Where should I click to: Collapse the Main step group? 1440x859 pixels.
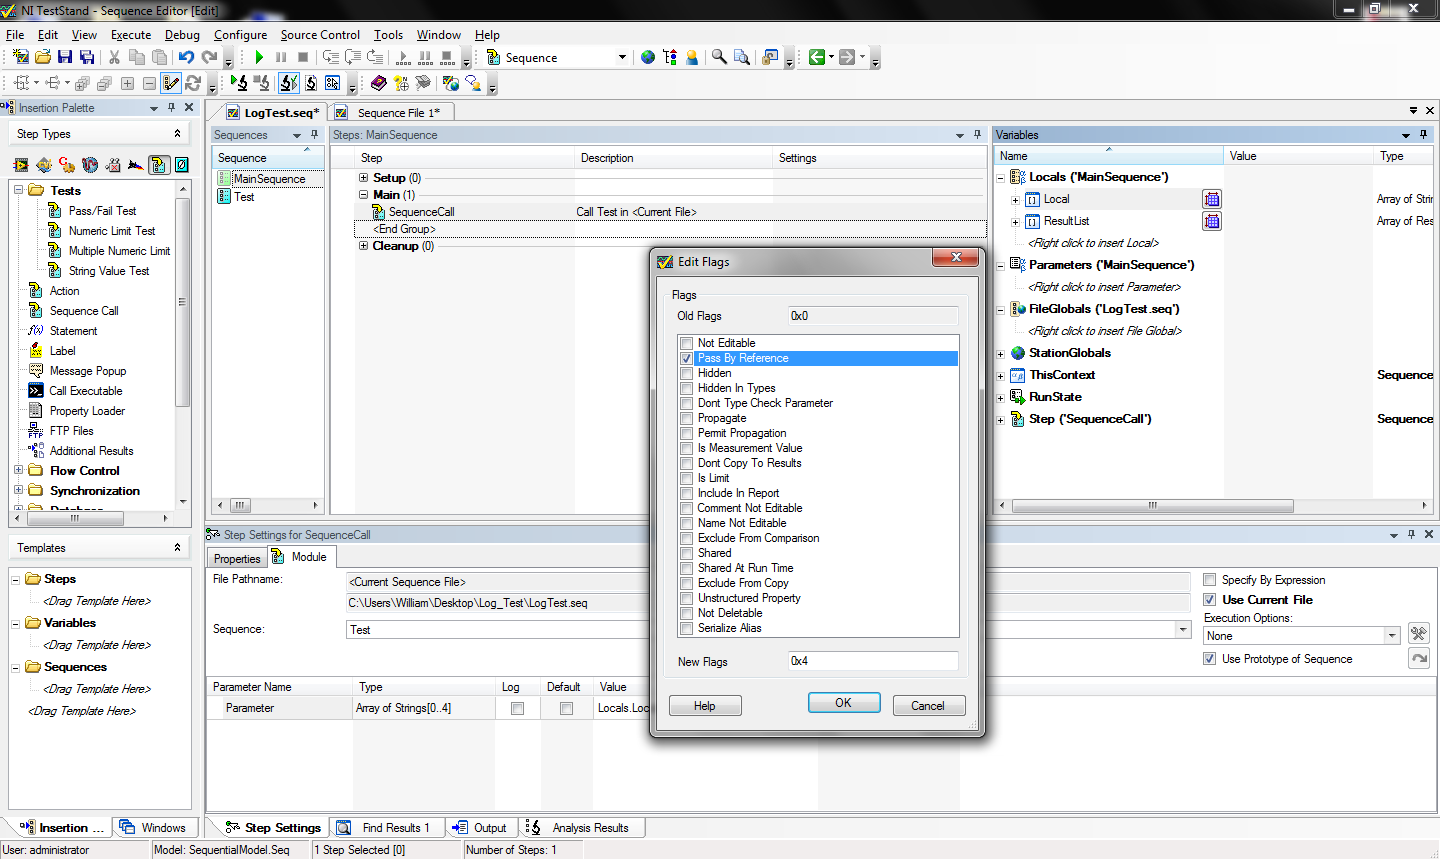click(x=364, y=195)
